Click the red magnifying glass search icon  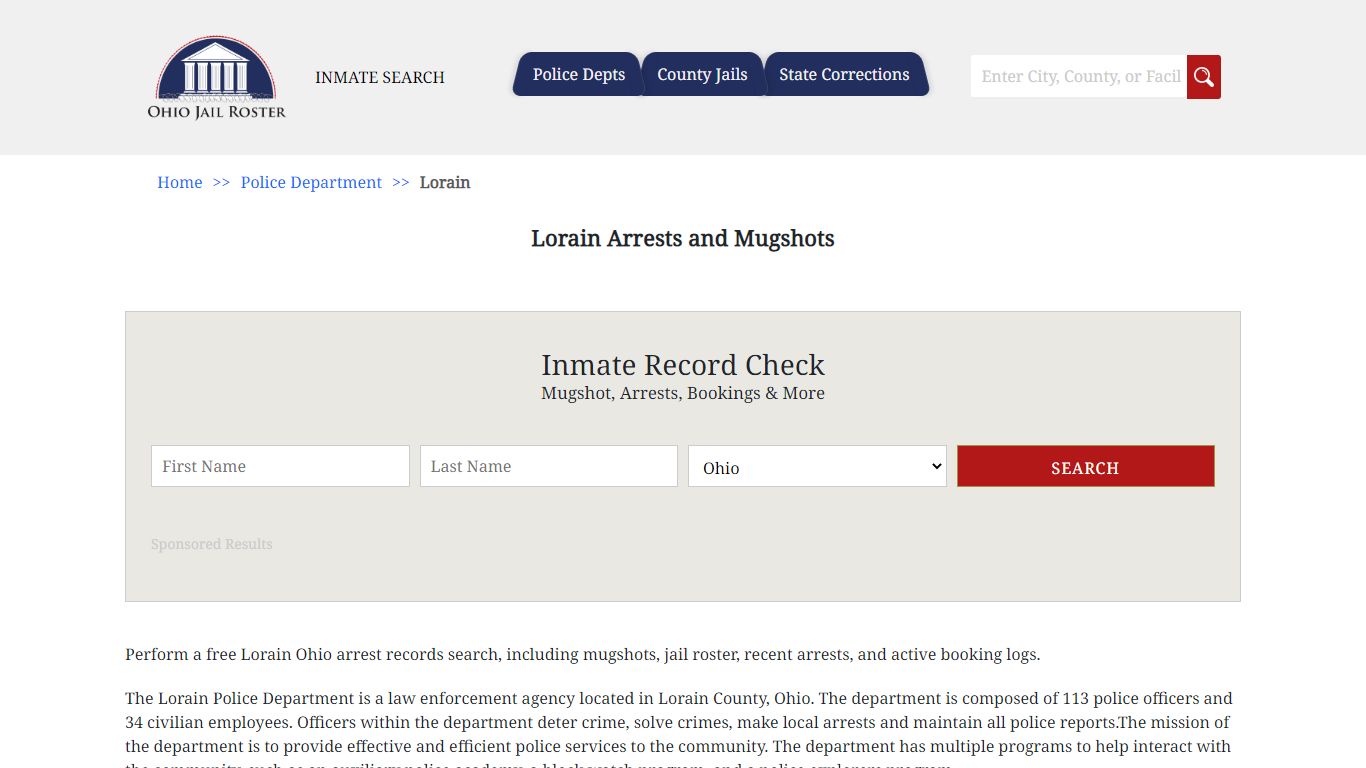1203,76
